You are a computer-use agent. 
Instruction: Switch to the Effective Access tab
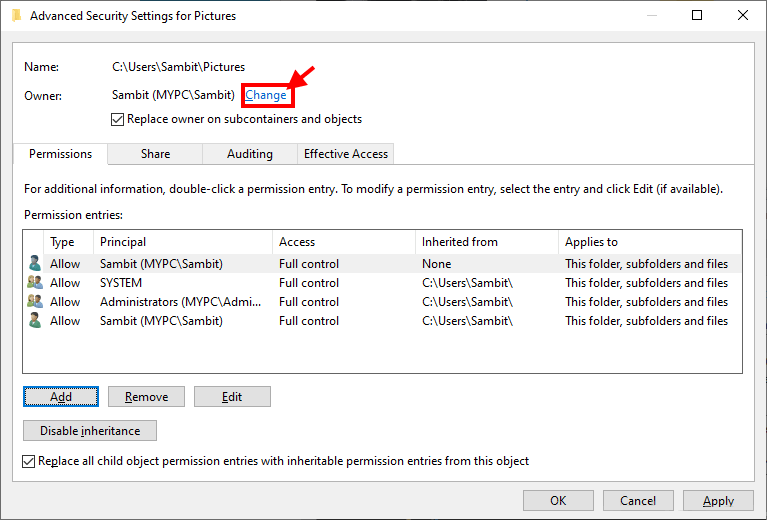pos(346,154)
